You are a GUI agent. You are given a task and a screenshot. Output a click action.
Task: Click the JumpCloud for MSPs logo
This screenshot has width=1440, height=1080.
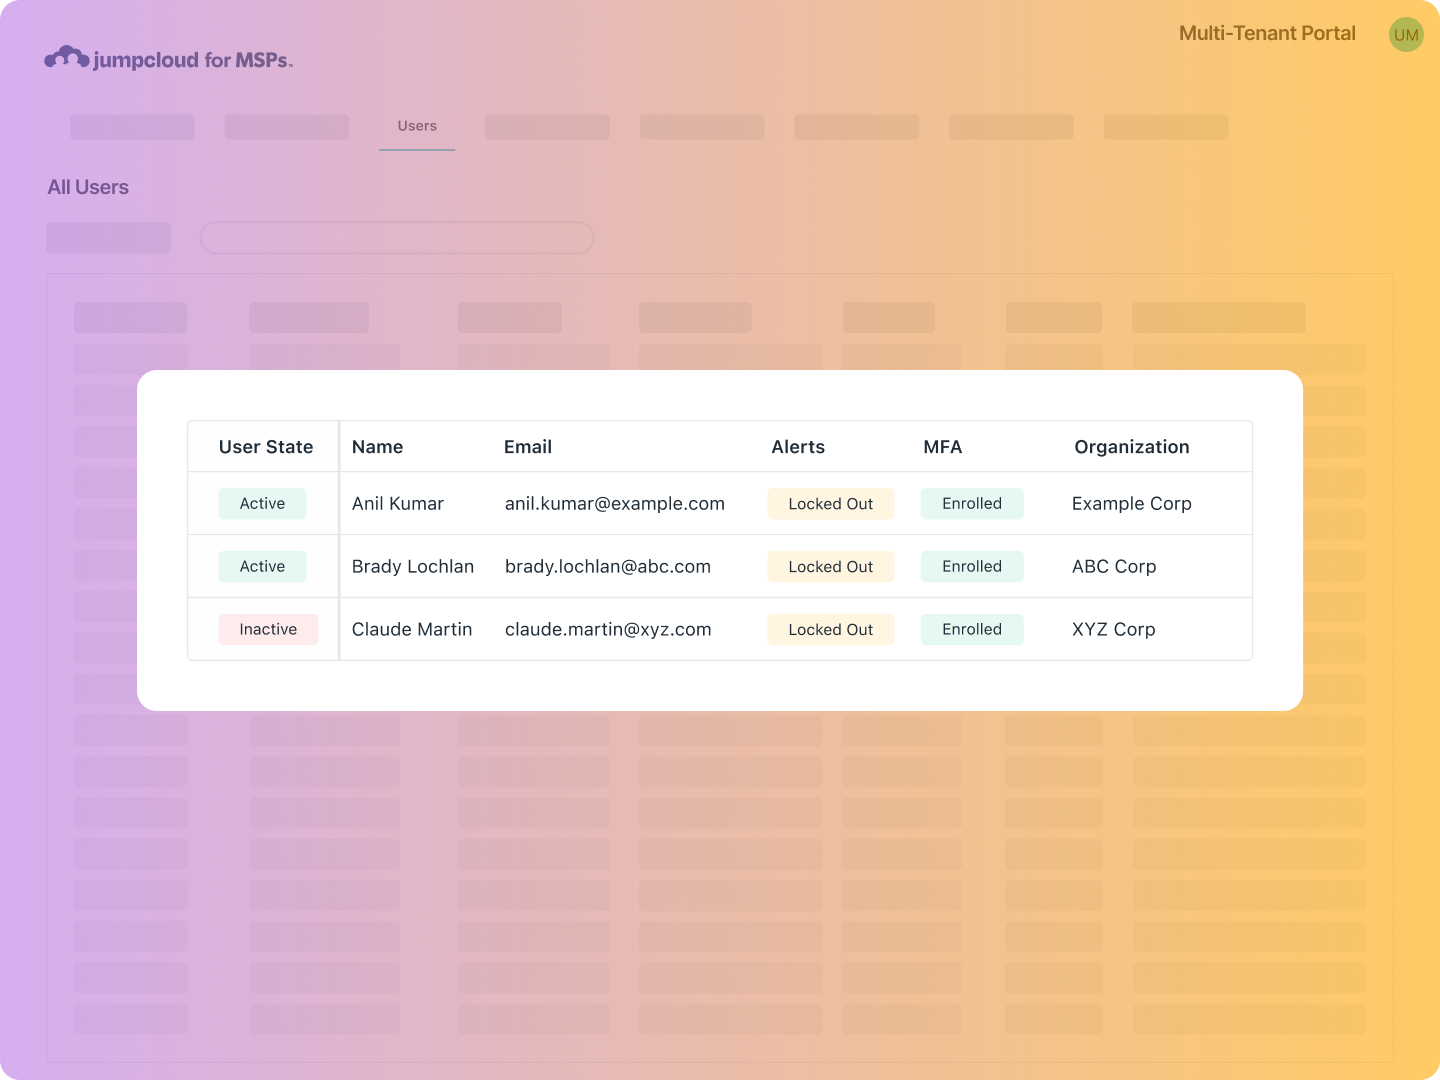[x=169, y=59]
